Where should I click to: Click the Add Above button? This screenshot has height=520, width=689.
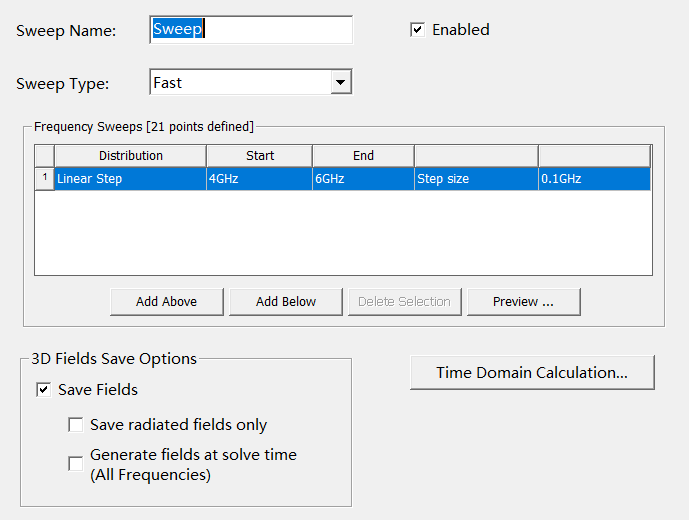pyautogui.click(x=167, y=302)
